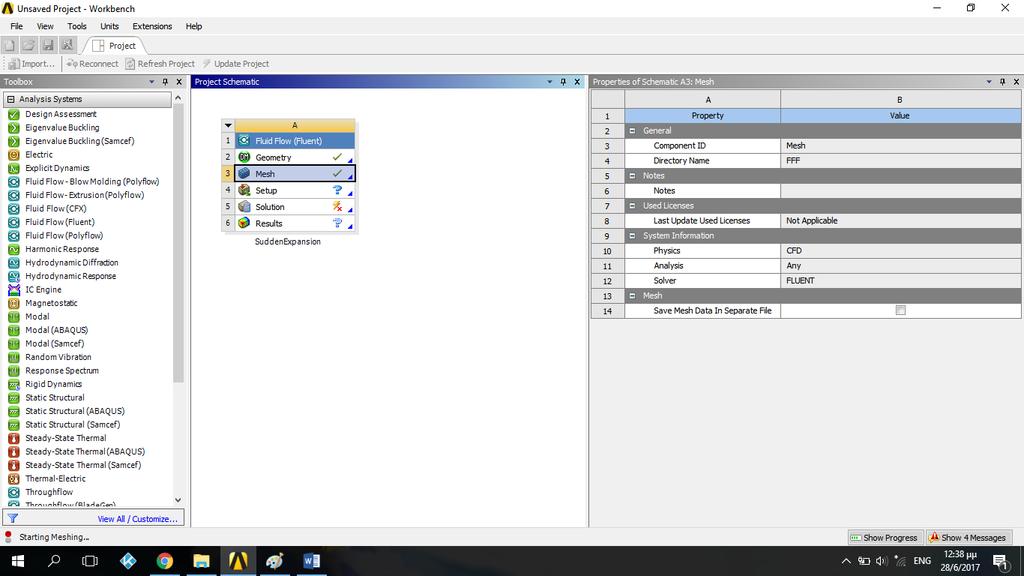Click the Reconnect button
Viewport: 1024px width, 576px height.
[92, 64]
